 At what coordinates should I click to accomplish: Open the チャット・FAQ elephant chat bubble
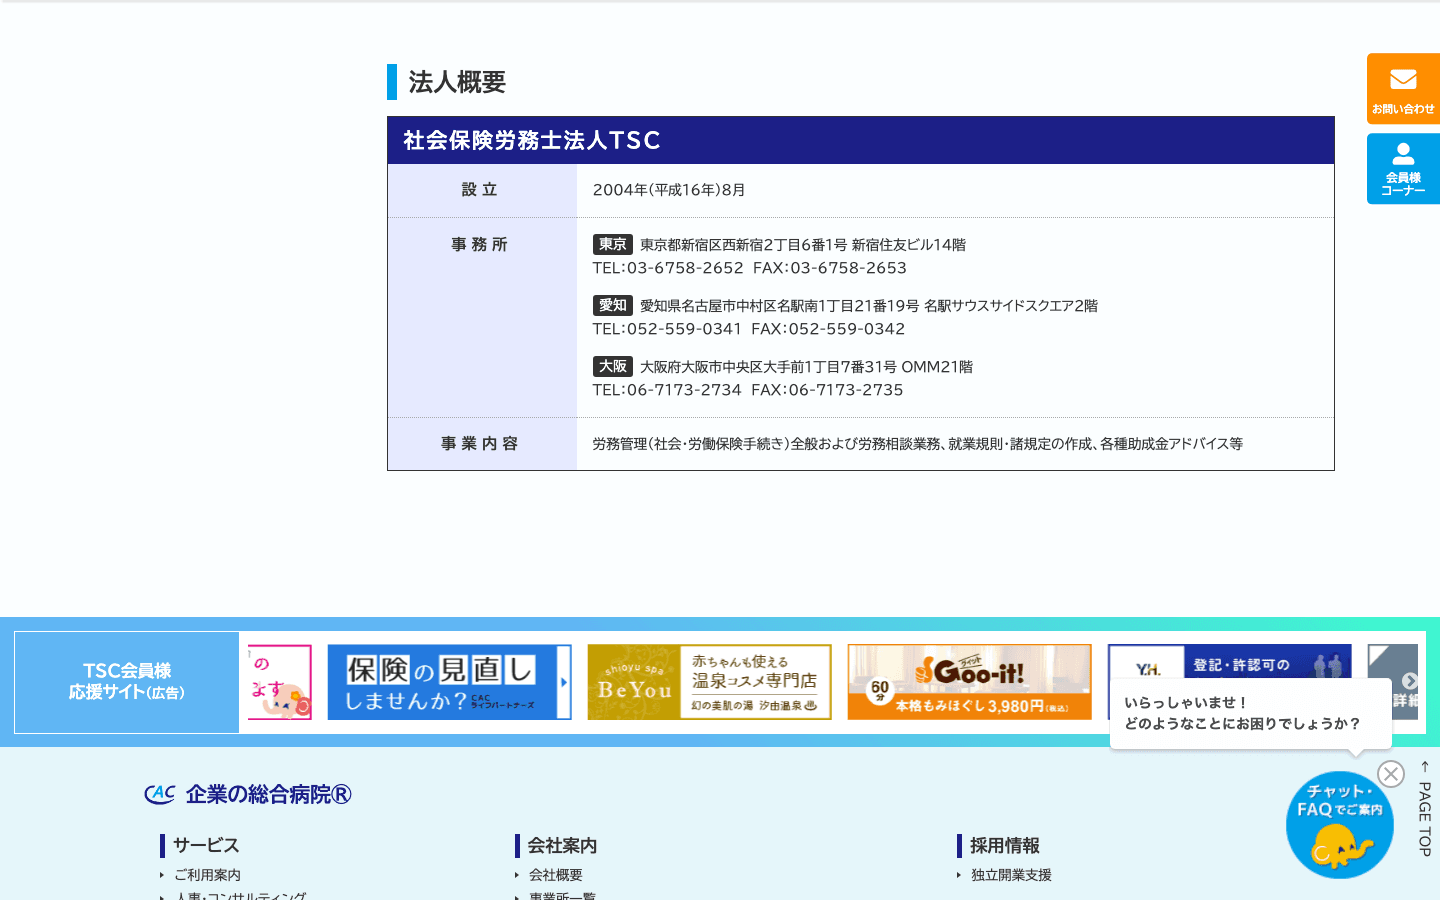click(x=1339, y=825)
